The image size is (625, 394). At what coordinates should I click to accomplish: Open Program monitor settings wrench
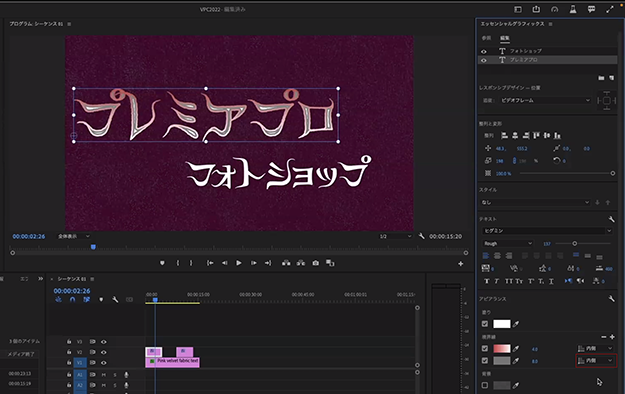[421, 236]
